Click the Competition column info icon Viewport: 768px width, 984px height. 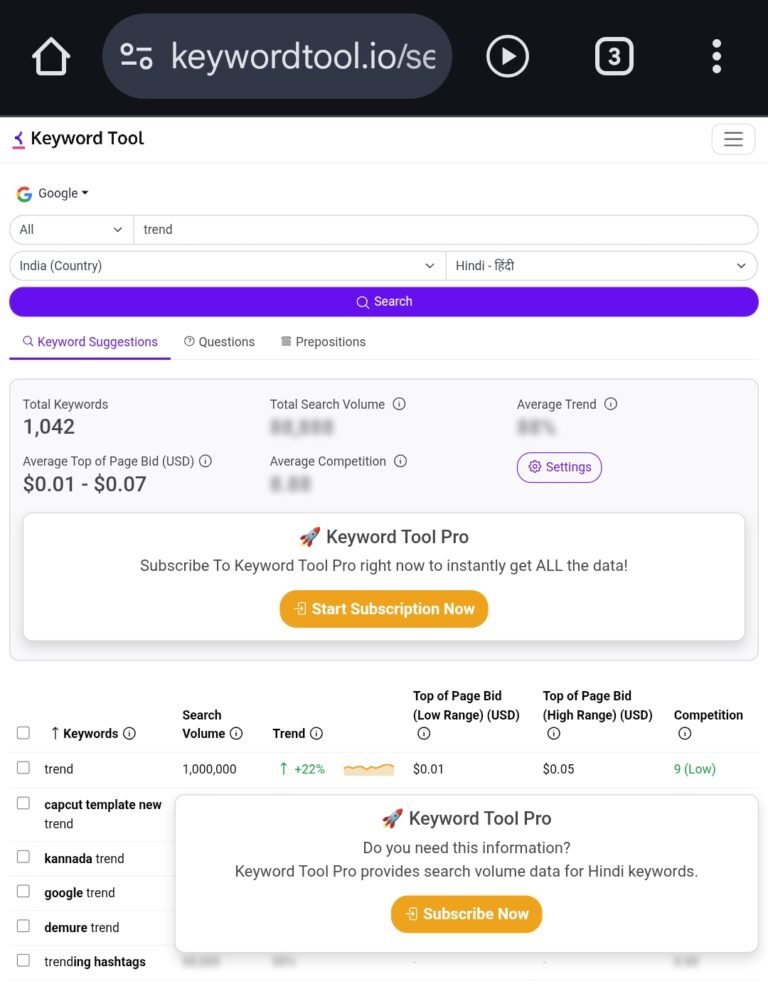pos(684,733)
